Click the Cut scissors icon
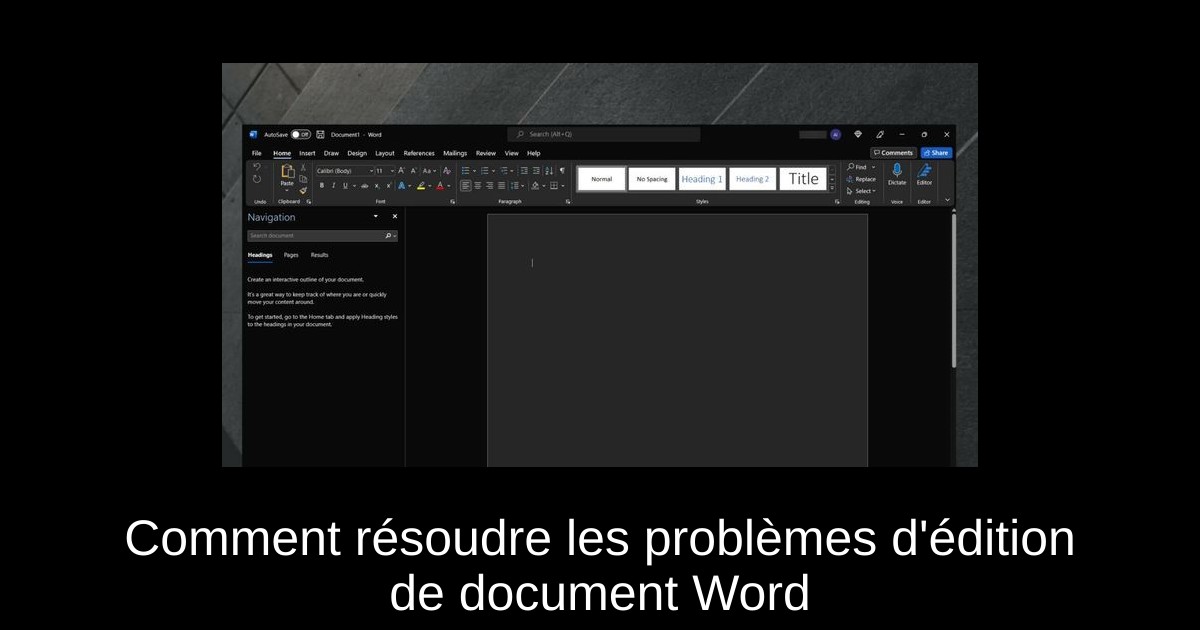Image resolution: width=1200 pixels, height=630 pixels. [303, 167]
